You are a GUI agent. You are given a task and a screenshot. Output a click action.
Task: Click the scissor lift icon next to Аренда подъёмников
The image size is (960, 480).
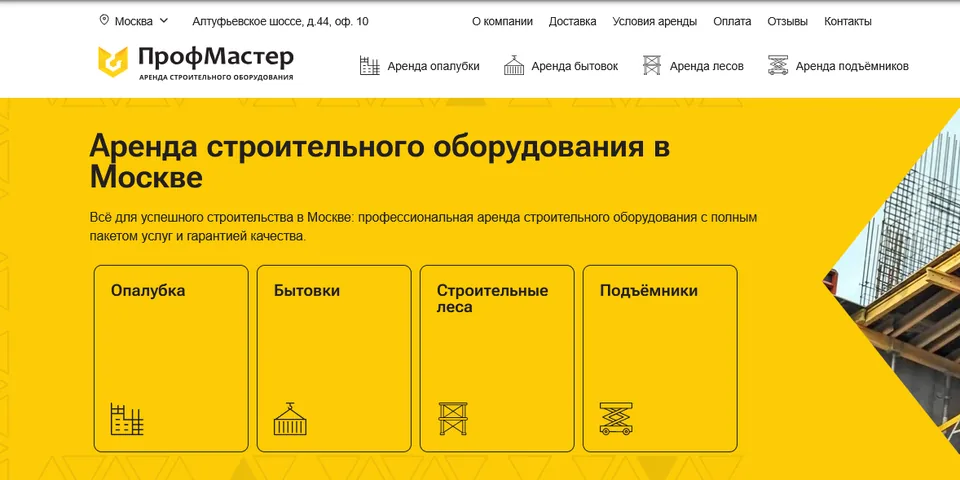[778, 66]
